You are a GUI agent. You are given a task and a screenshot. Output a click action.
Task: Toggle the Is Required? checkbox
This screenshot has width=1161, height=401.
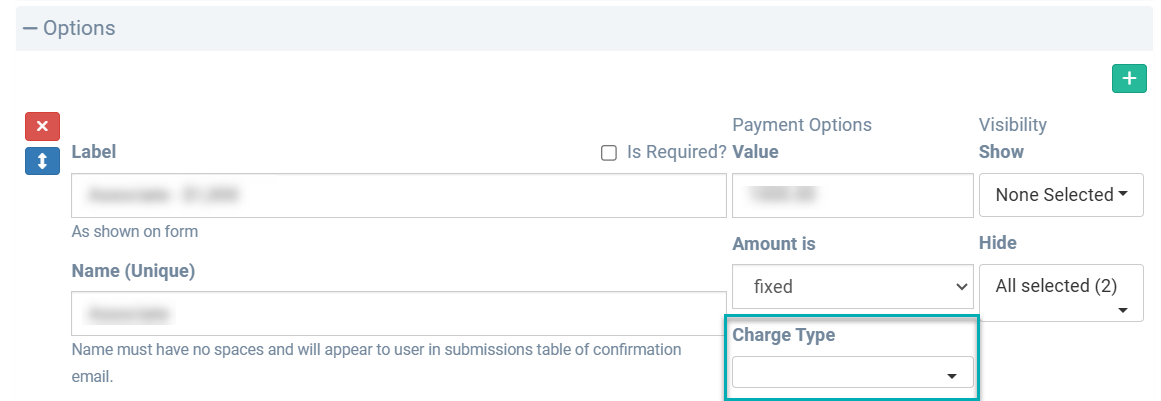click(x=608, y=153)
